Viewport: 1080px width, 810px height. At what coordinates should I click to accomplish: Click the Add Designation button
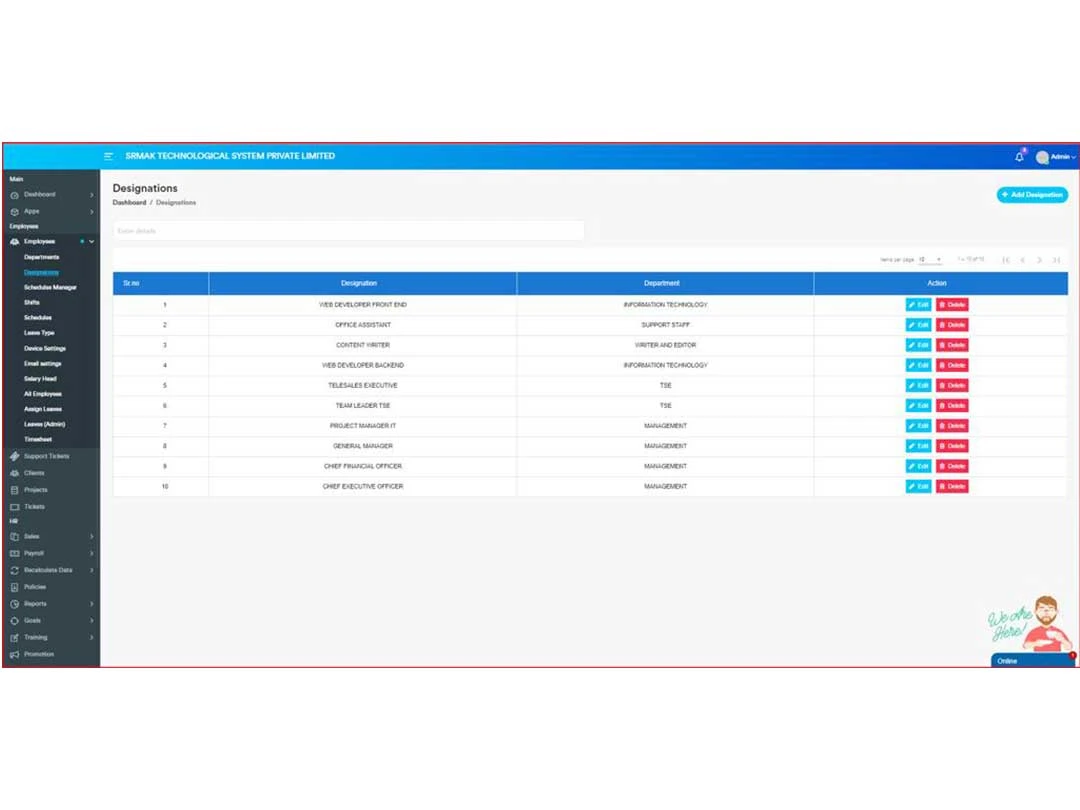[1032, 195]
